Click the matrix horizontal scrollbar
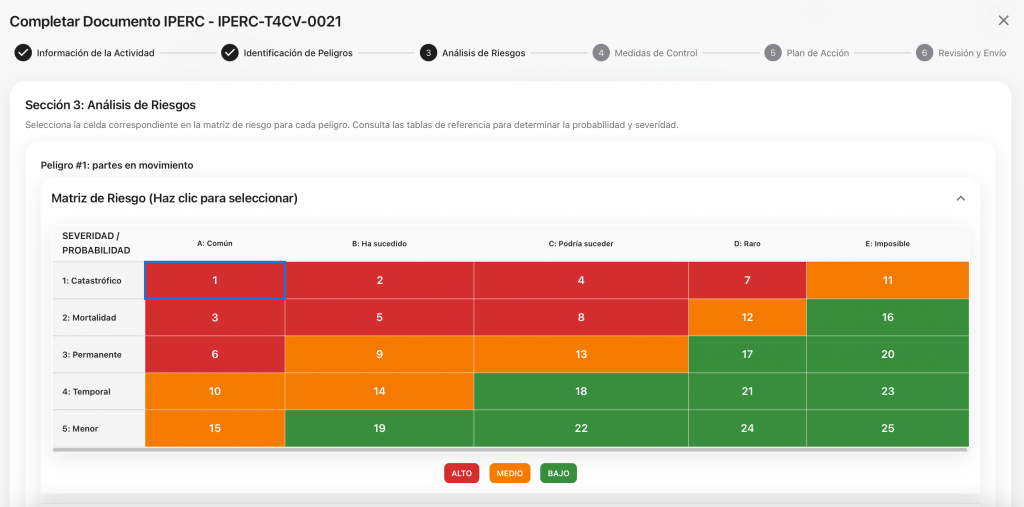Screen dimensions: 1024x507 tap(510, 450)
